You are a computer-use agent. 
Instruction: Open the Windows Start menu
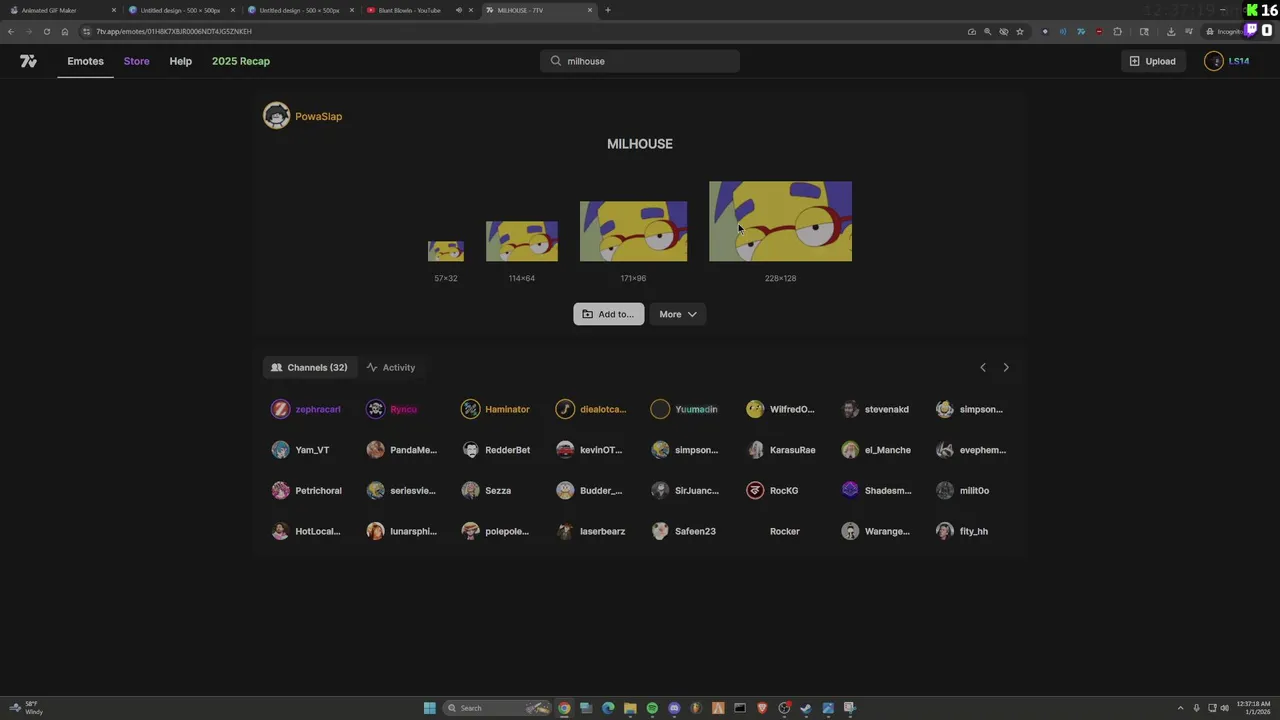coord(430,708)
